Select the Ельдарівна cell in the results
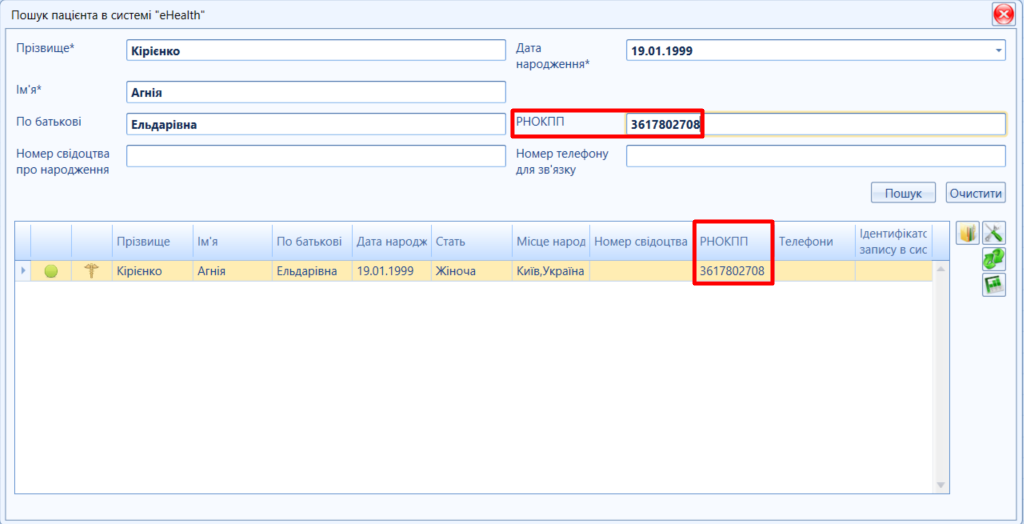Viewport: 1024px width, 524px height. pos(312,271)
